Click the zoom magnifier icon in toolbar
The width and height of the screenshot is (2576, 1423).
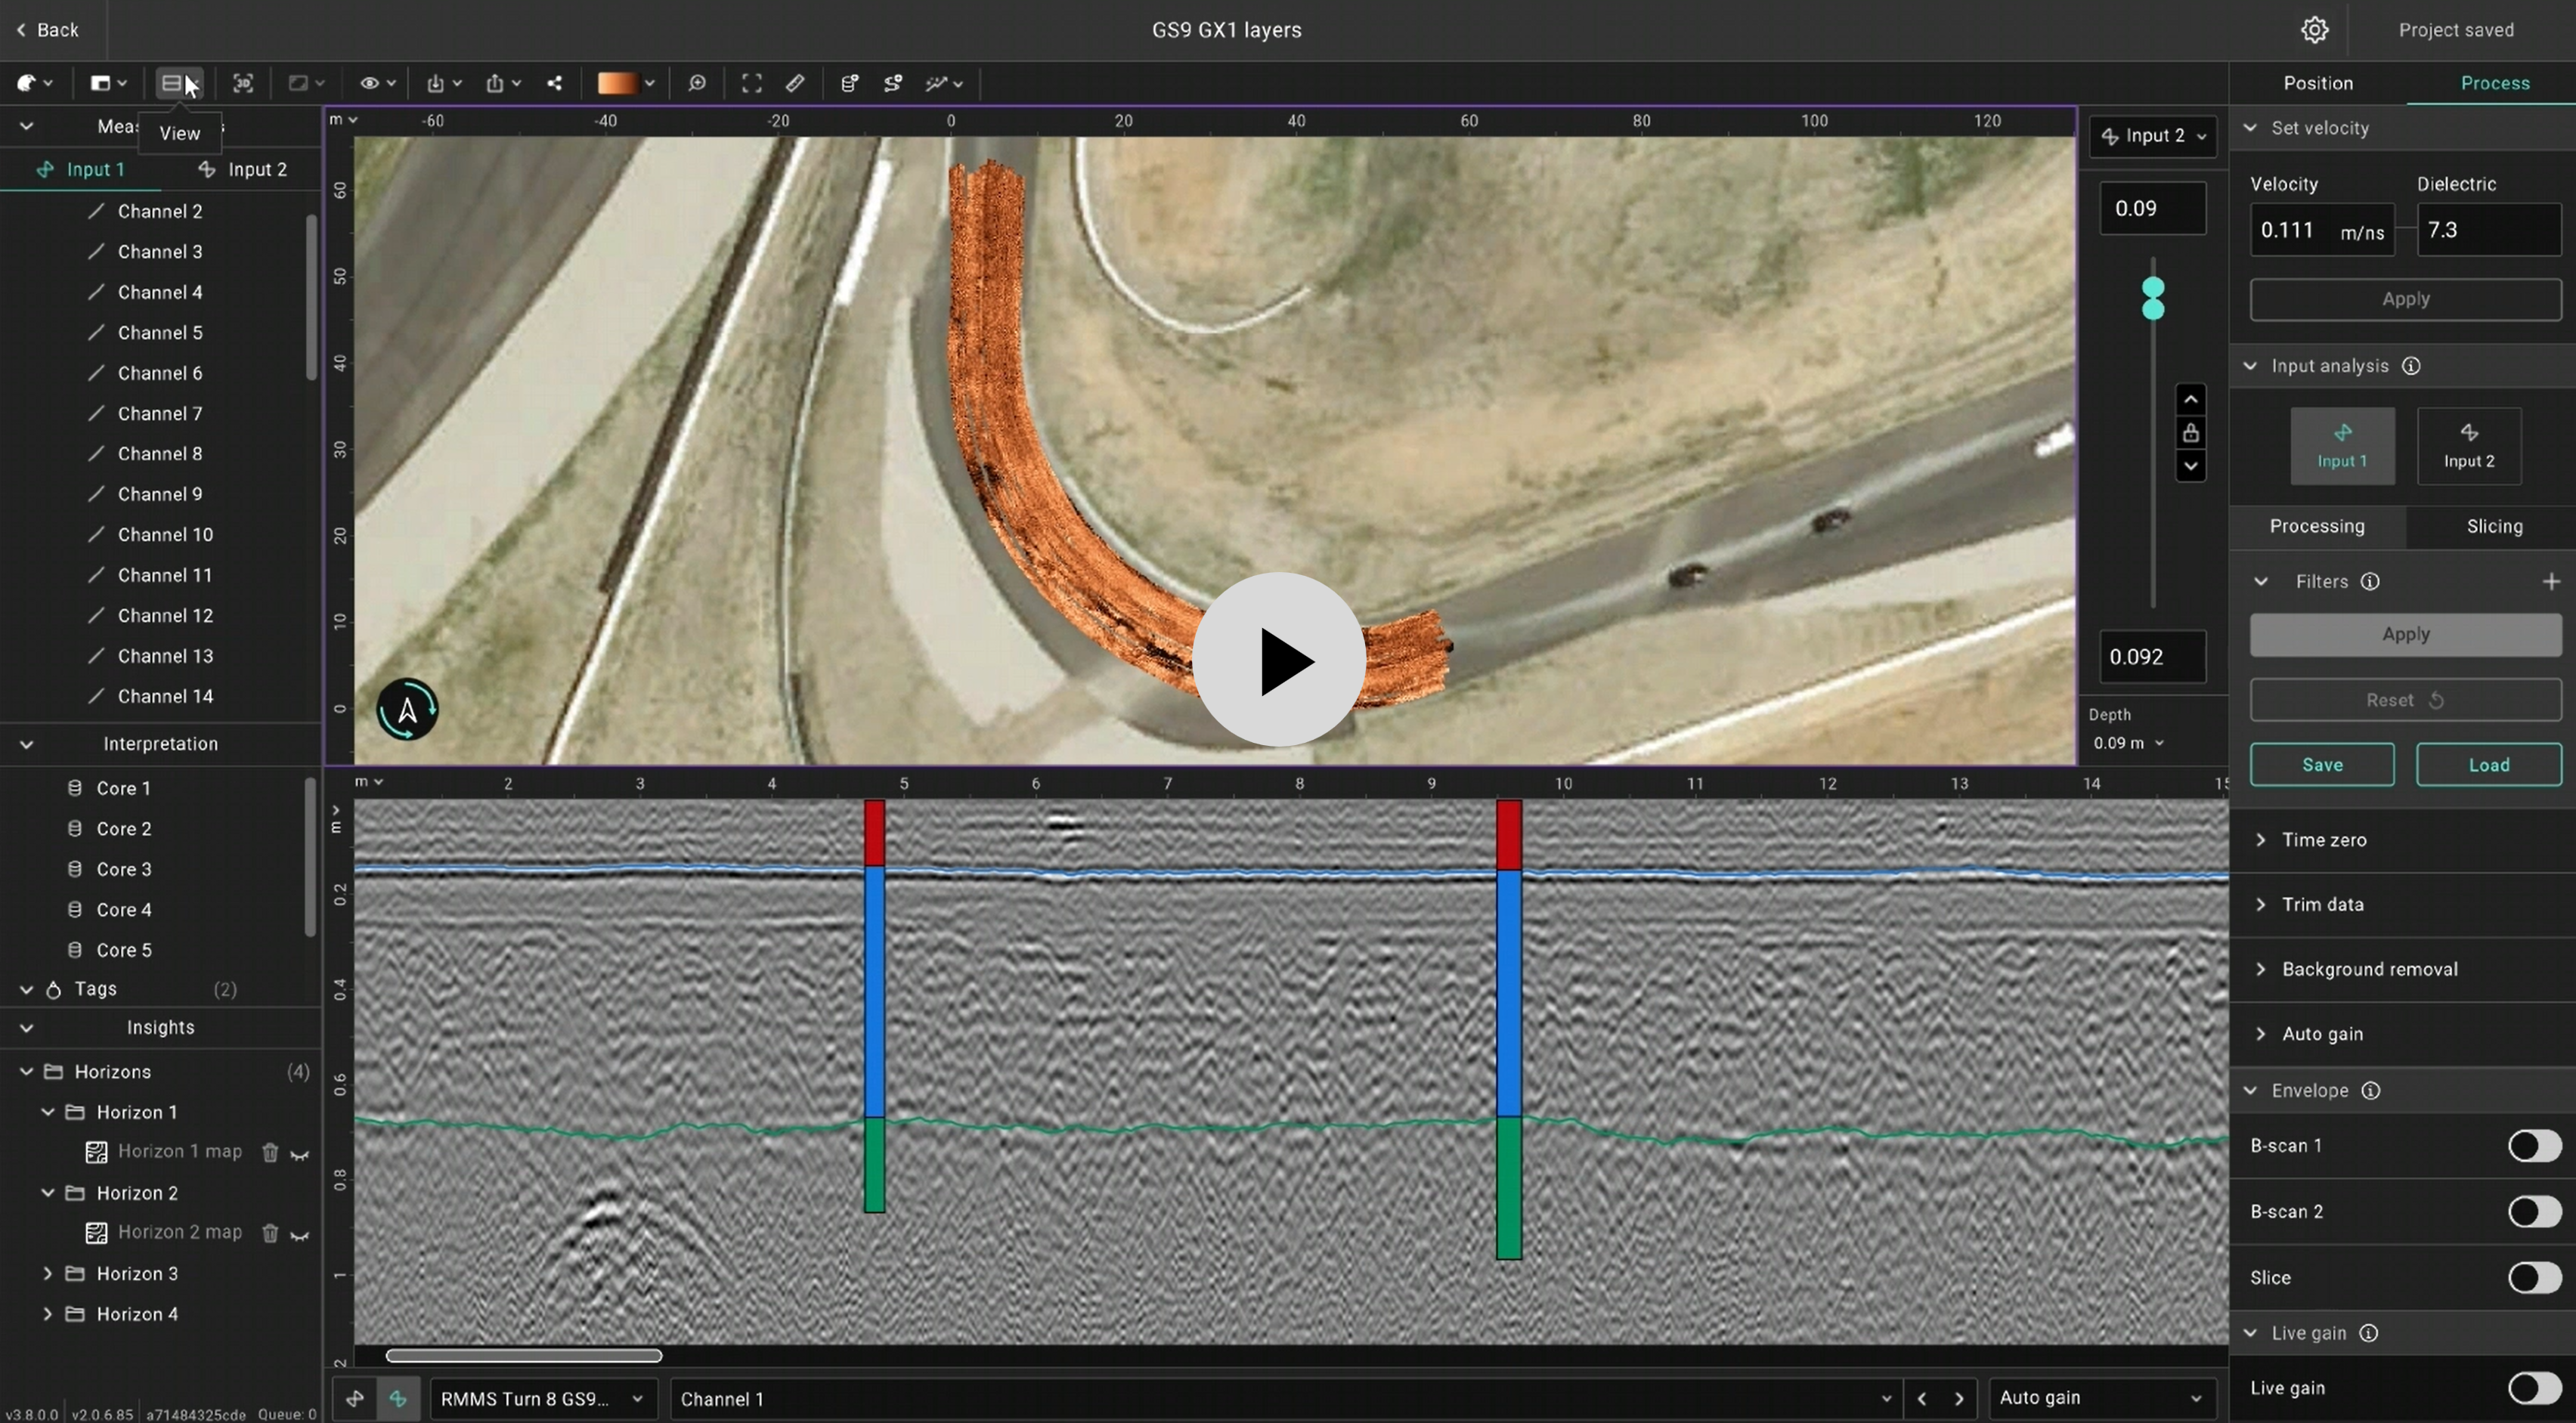697,83
